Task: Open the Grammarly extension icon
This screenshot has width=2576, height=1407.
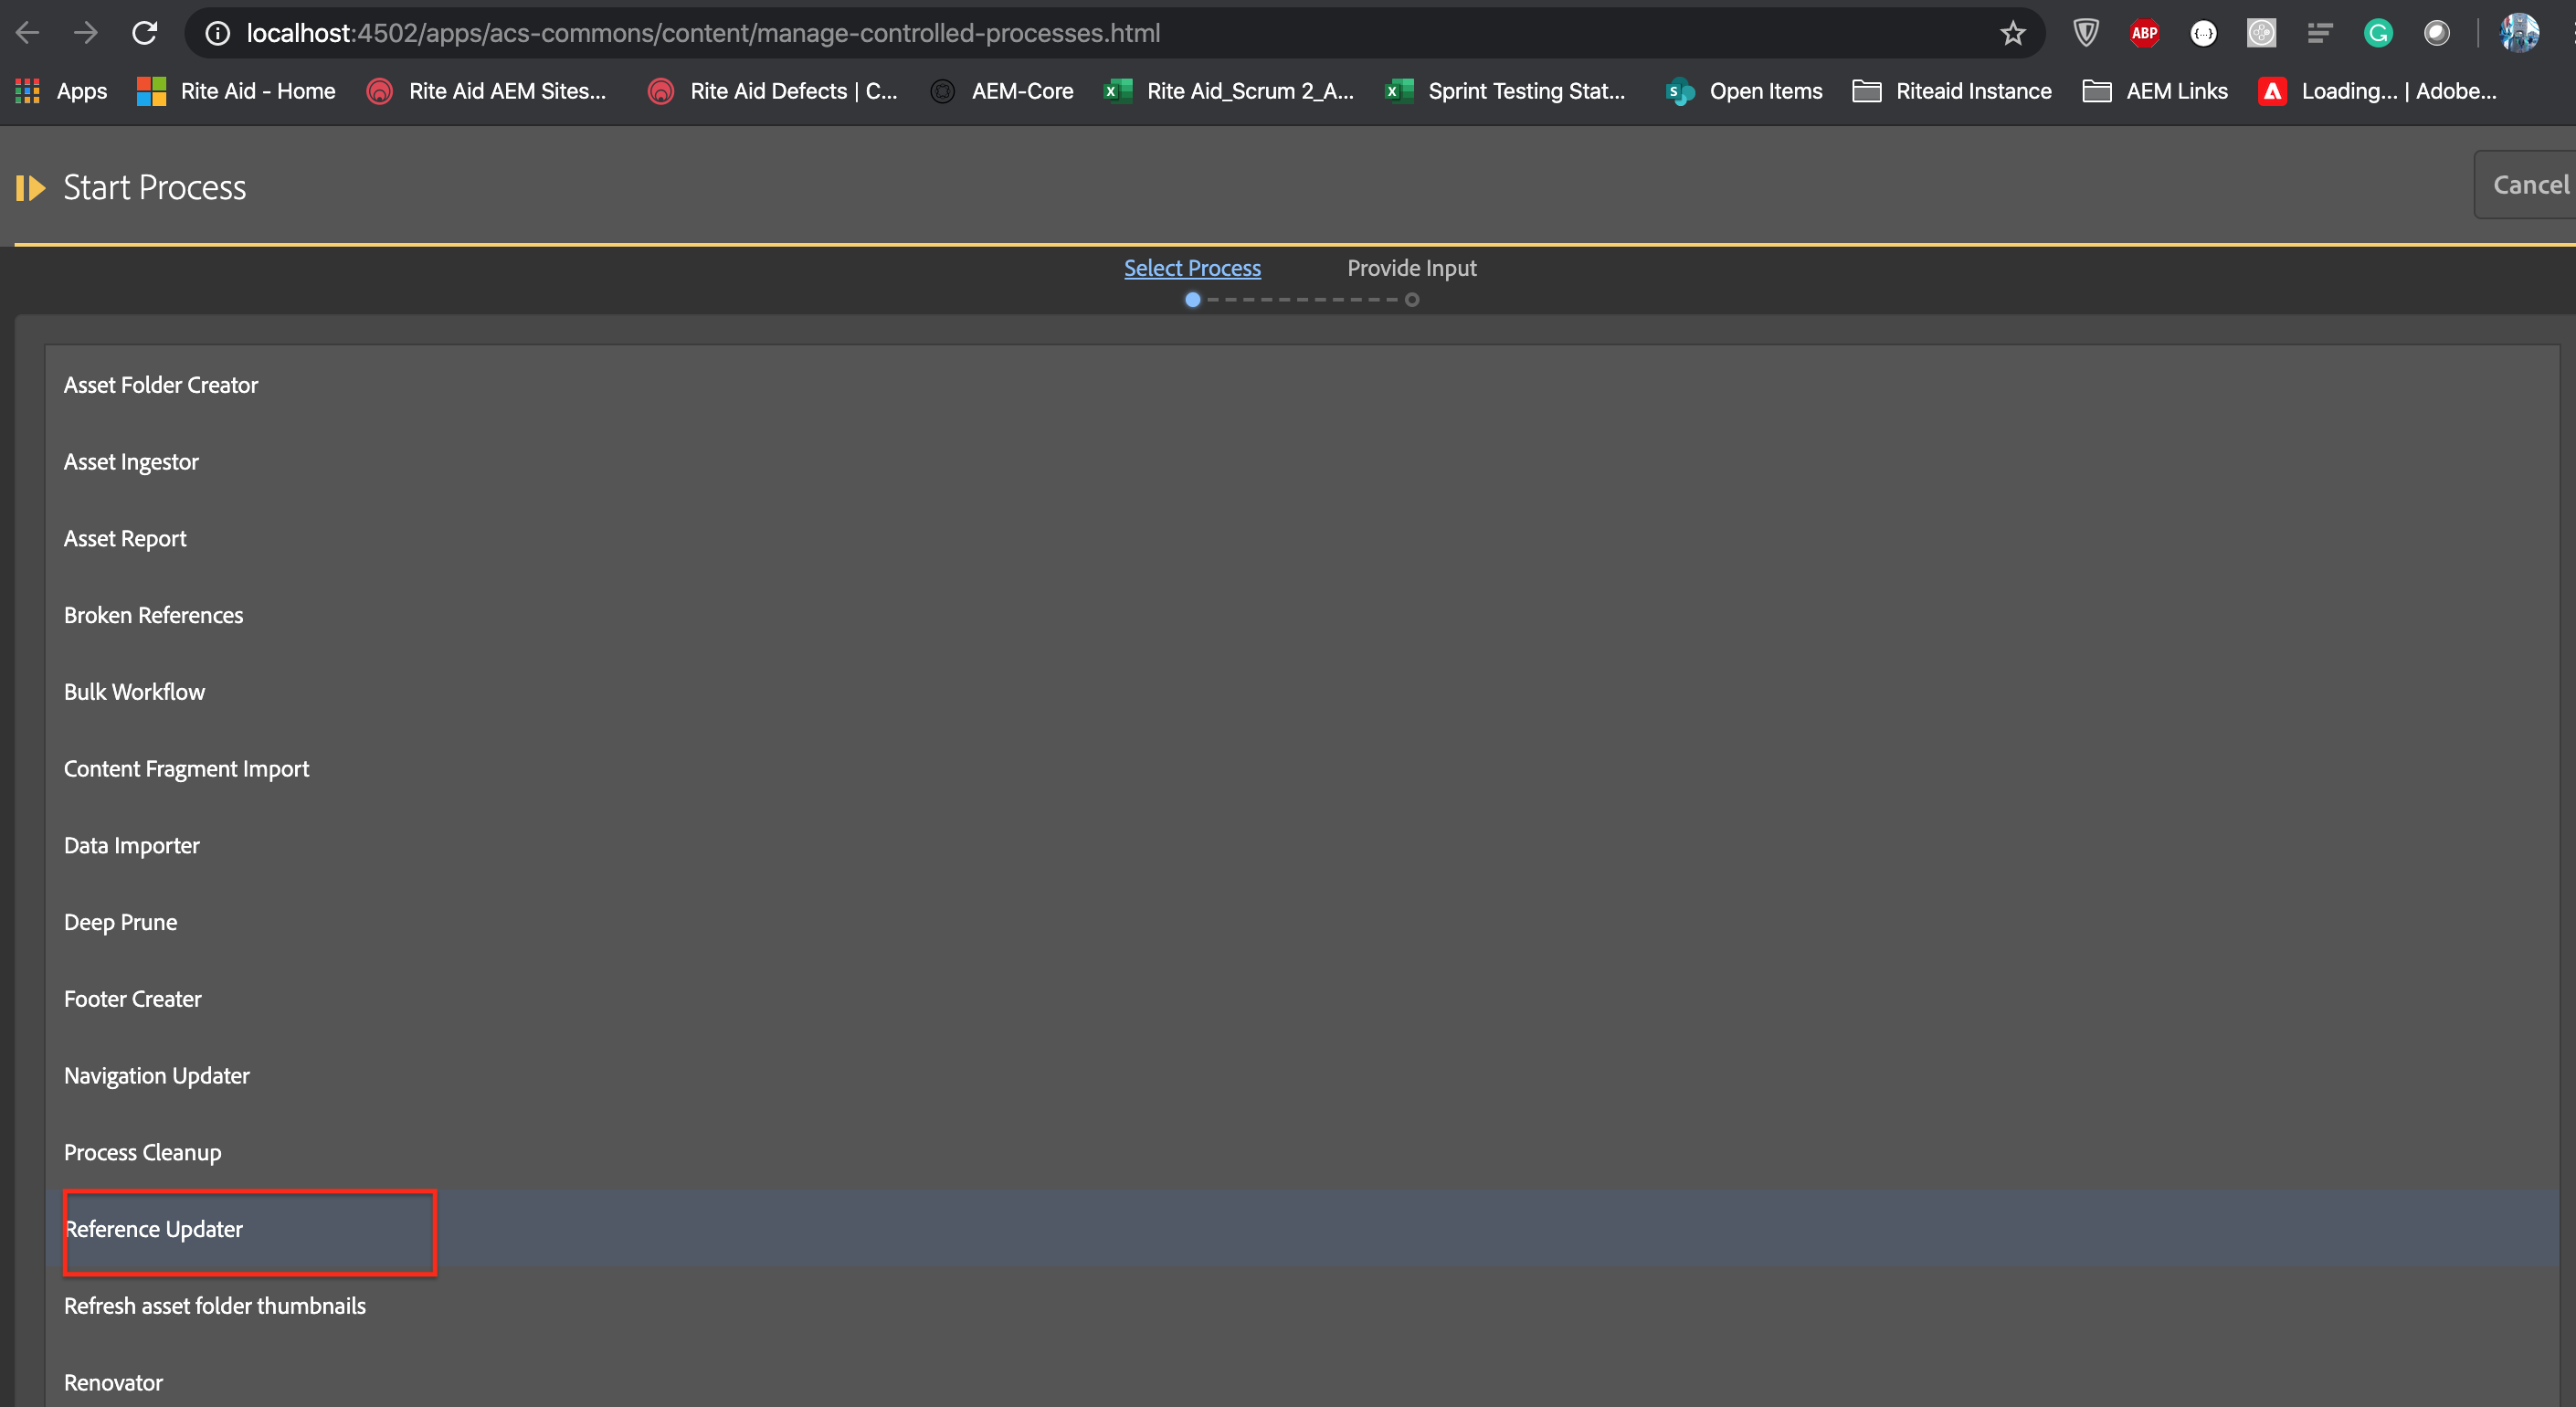Action: pyautogui.click(x=2377, y=33)
